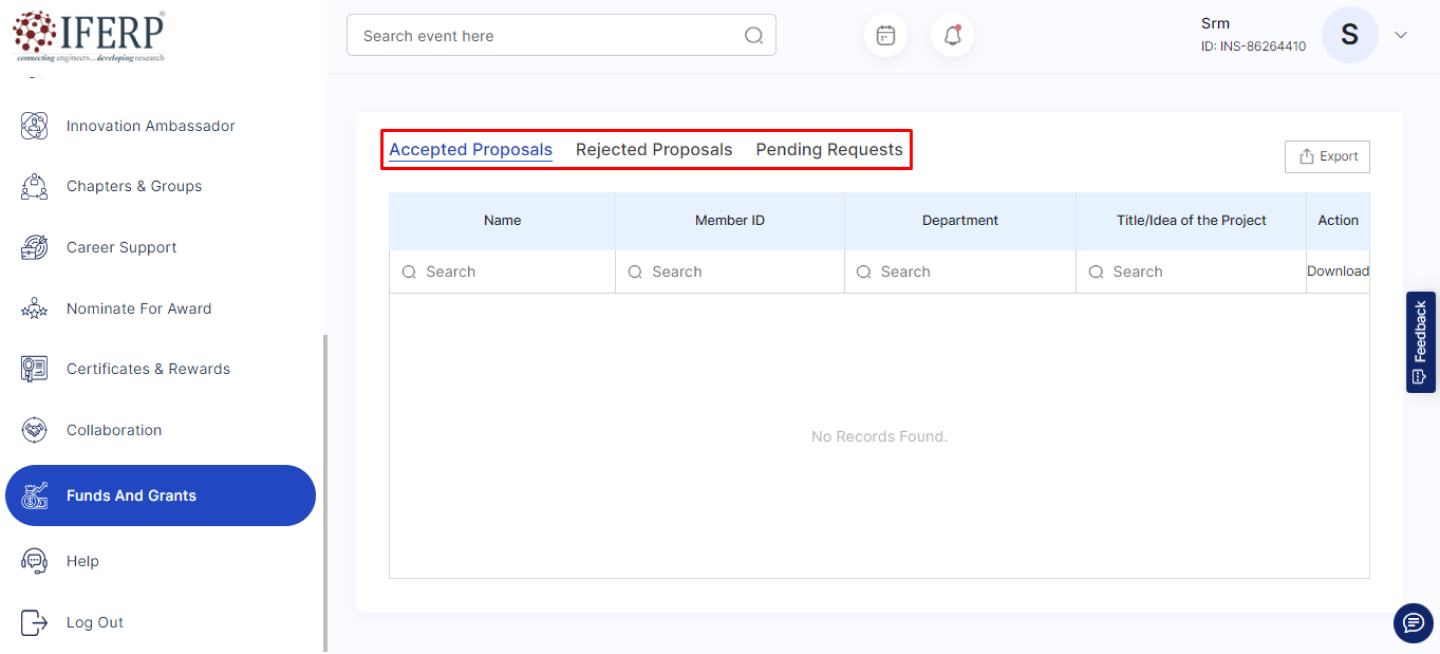Export the proposals table
Viewport: 1440px width, 654px height.
[1327, 157]
